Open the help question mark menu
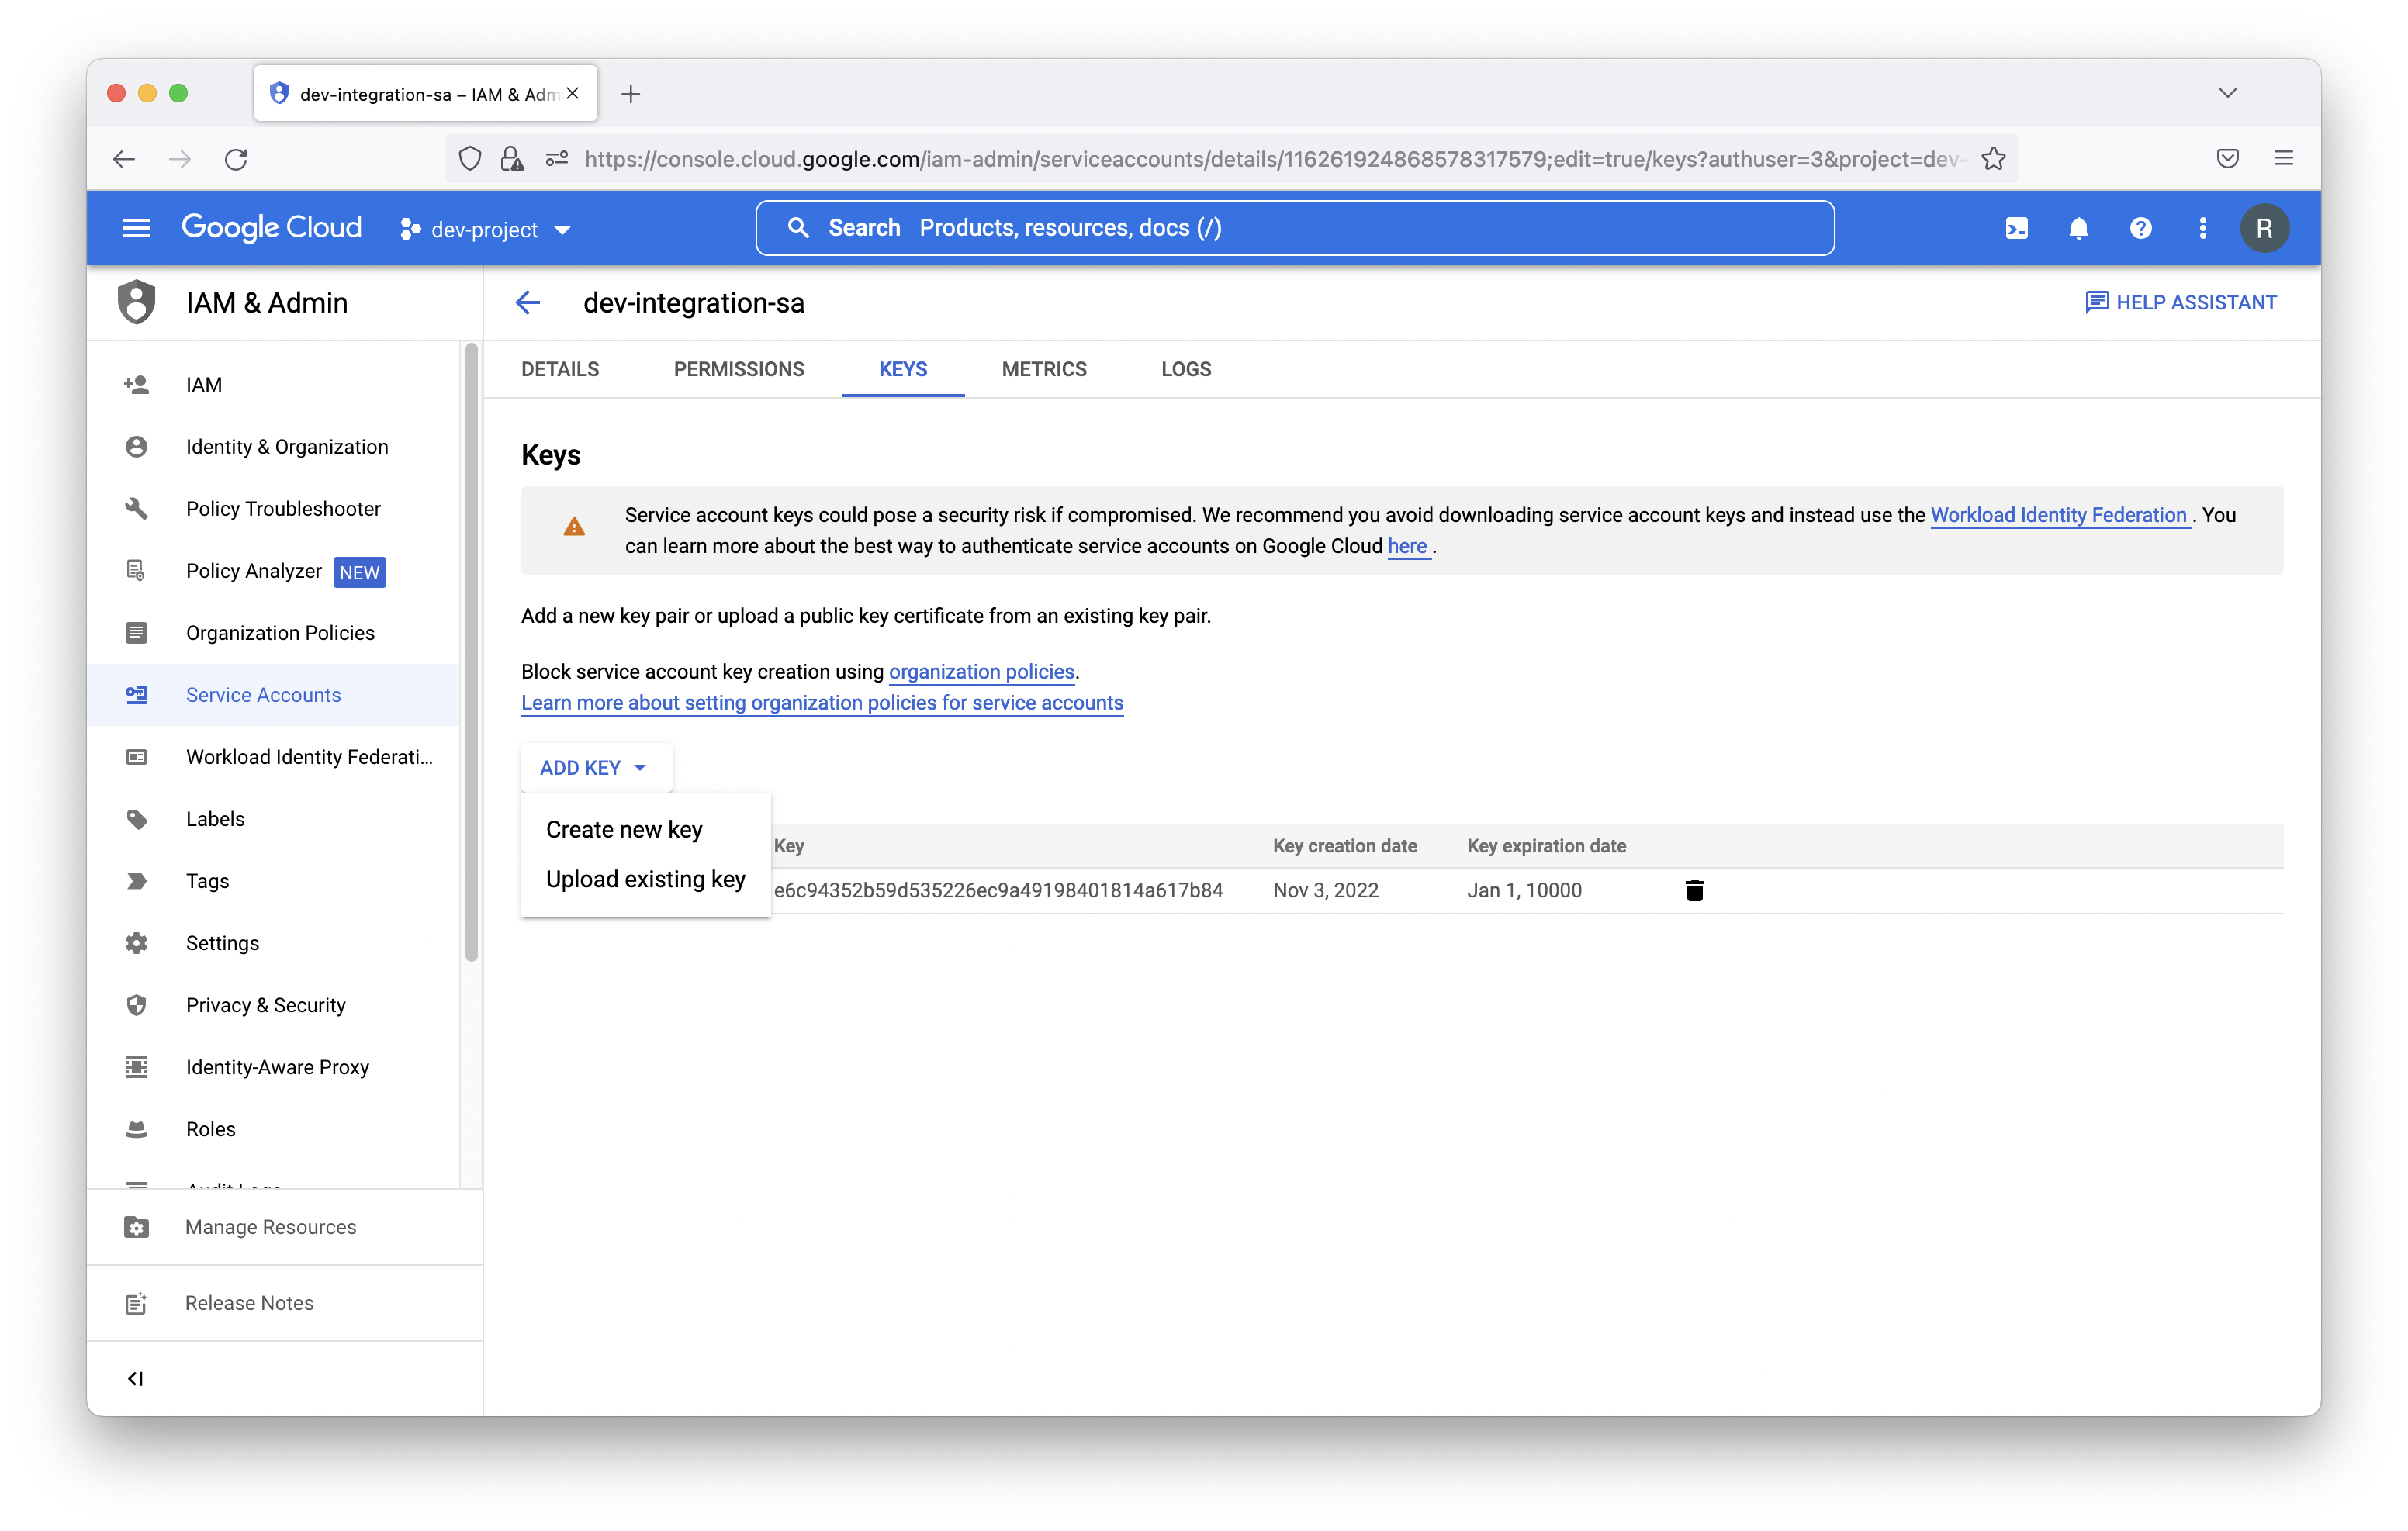 click(2140, 228)
